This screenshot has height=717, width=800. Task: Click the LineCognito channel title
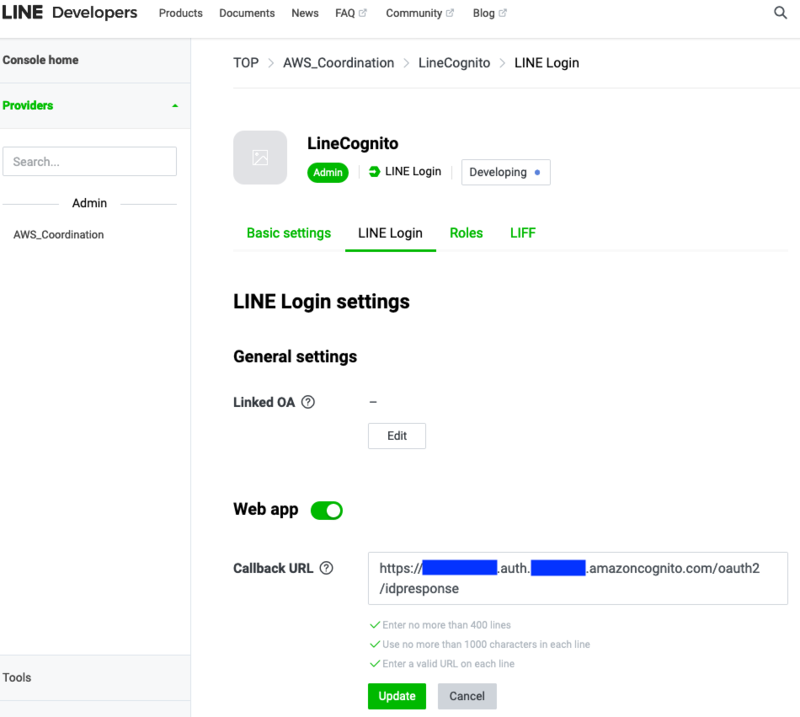click(353, 143)
